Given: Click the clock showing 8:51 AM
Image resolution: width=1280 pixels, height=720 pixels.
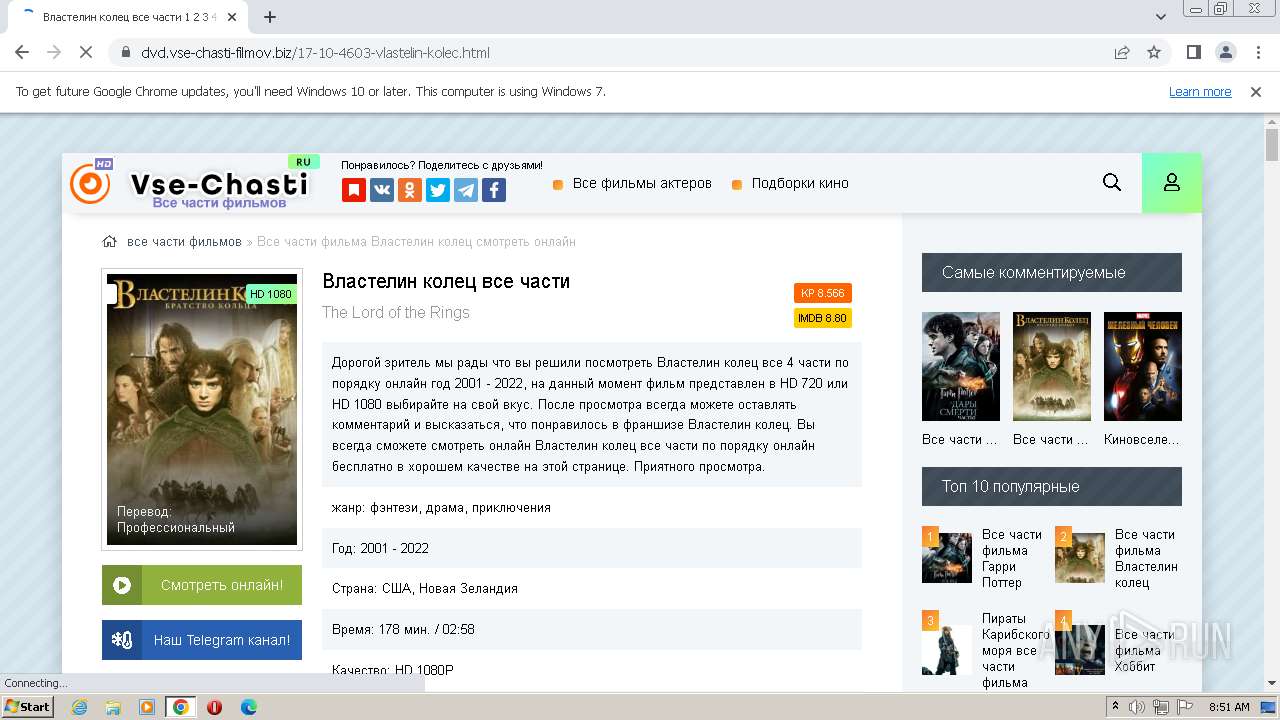Looking at the screenshot, I should click(1229, 707).
